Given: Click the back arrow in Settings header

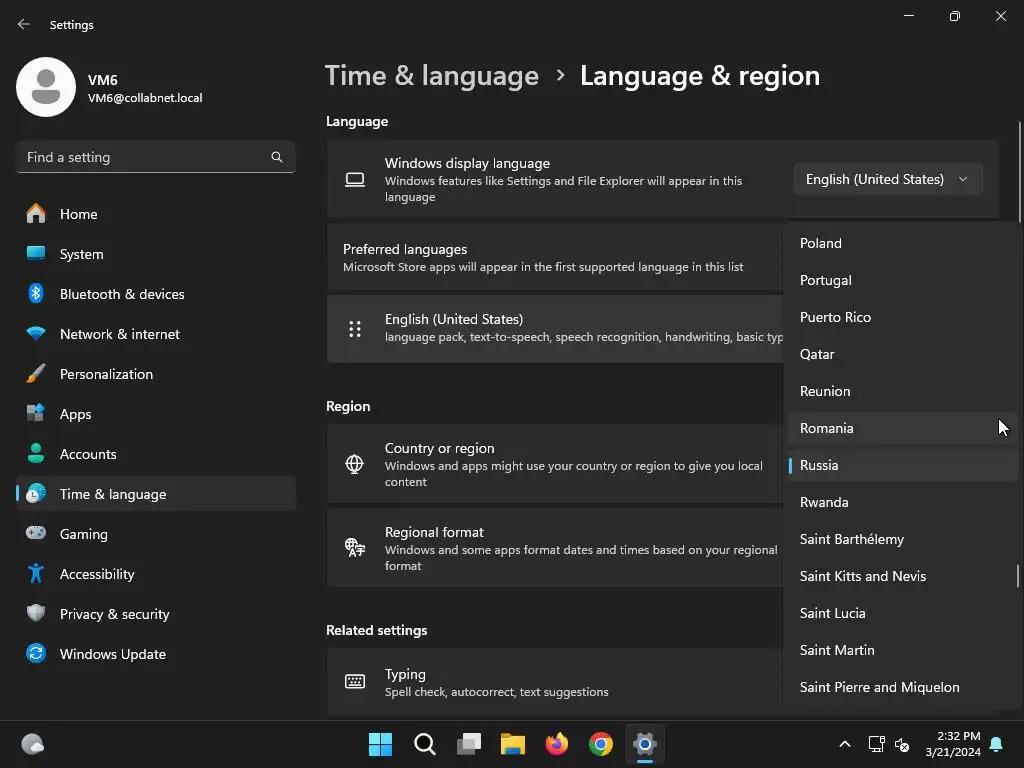Looking at the screenshot, I should (x=24, y=24).
